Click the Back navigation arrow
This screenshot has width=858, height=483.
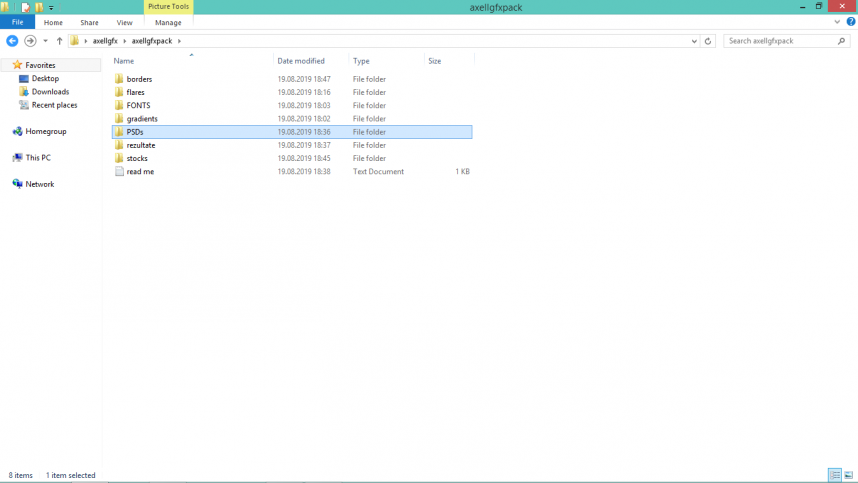coord(12,41)
